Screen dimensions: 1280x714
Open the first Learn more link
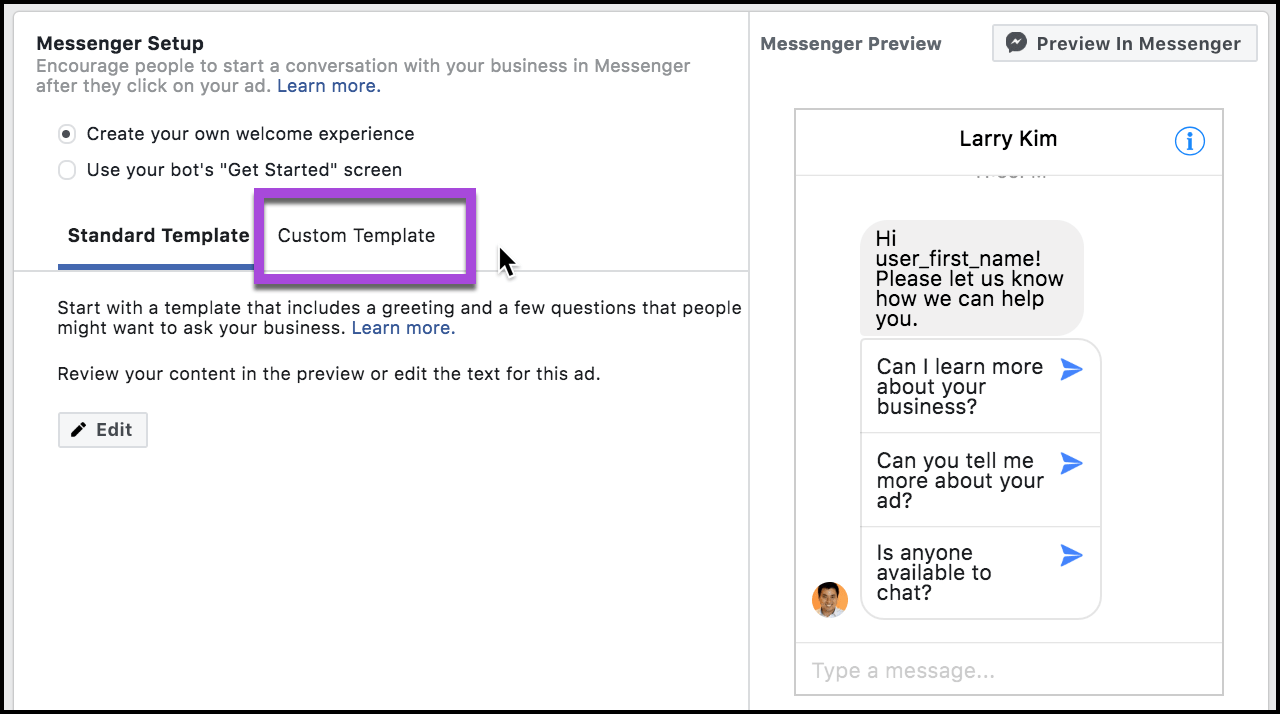328,85
